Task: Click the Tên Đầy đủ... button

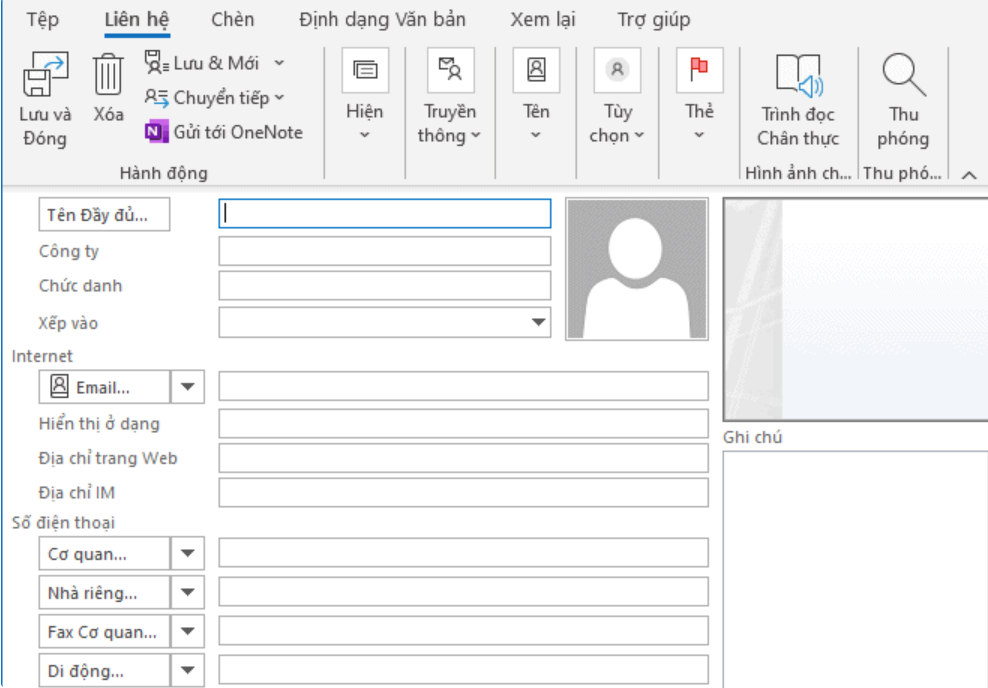Action: [x=104, y=215]
